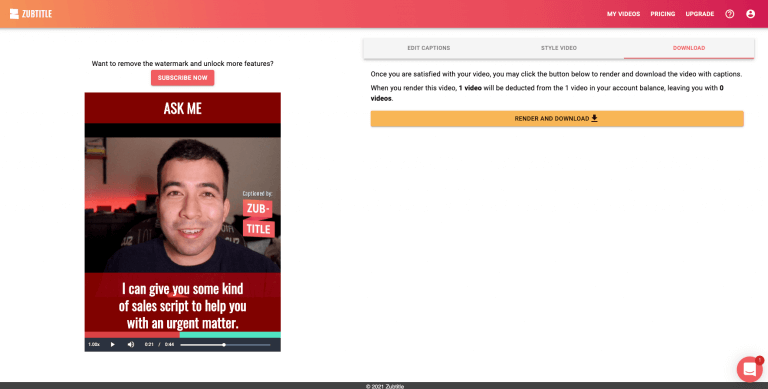Go to the Pricing page
768x389 pixels.
click(x=663, y=14)
